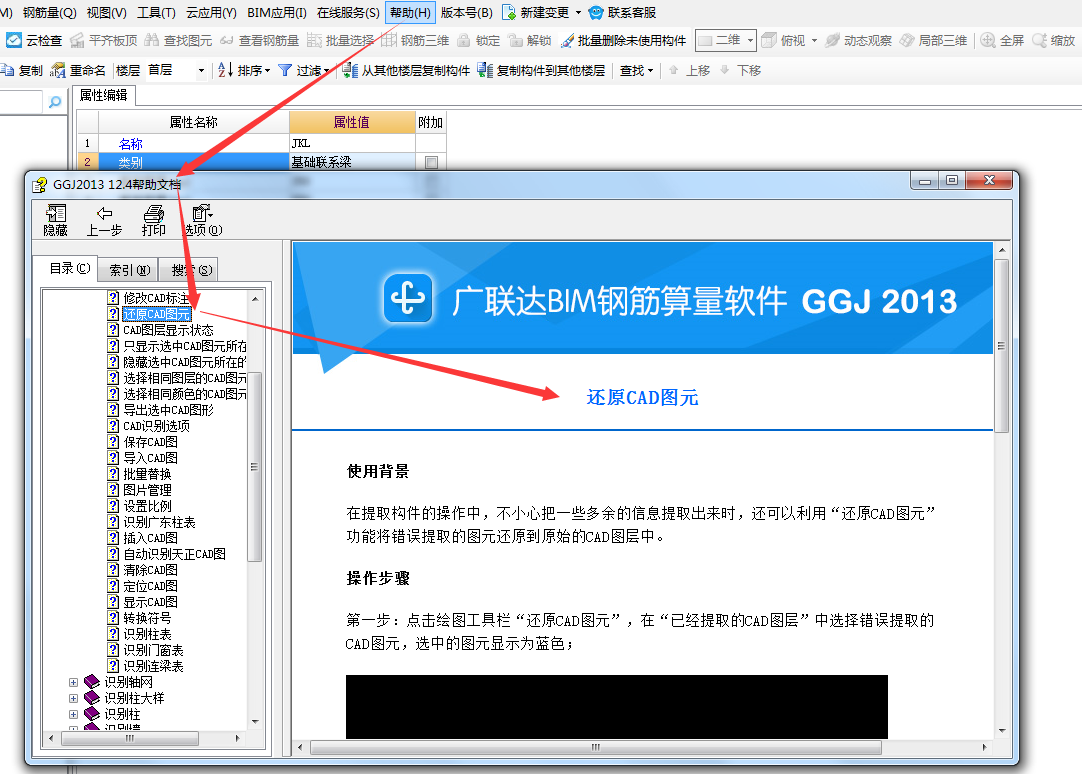Click 缩放 zoom tool icon
Image resolution: width=1082 pixels, height=774 pixels.
(x=1039, y=41)
